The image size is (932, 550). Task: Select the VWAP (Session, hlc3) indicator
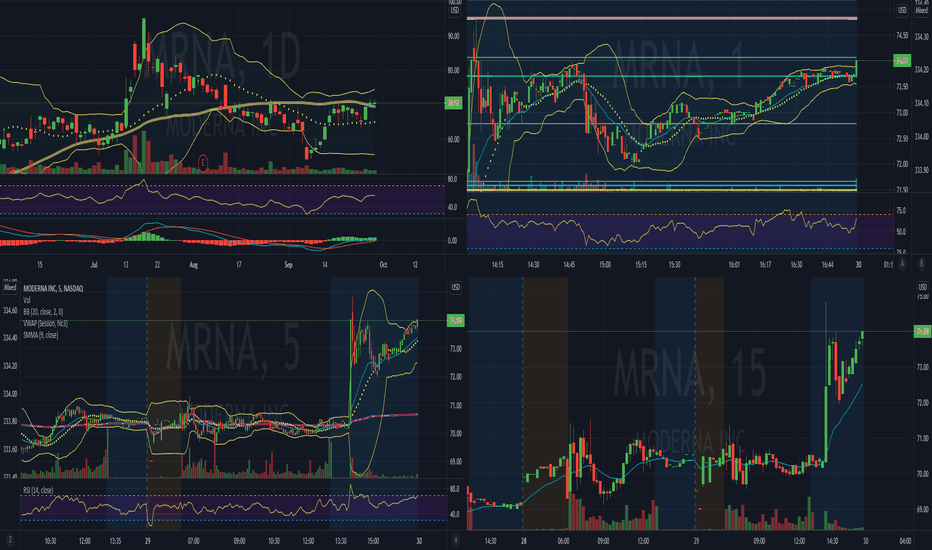pos(45,323)
